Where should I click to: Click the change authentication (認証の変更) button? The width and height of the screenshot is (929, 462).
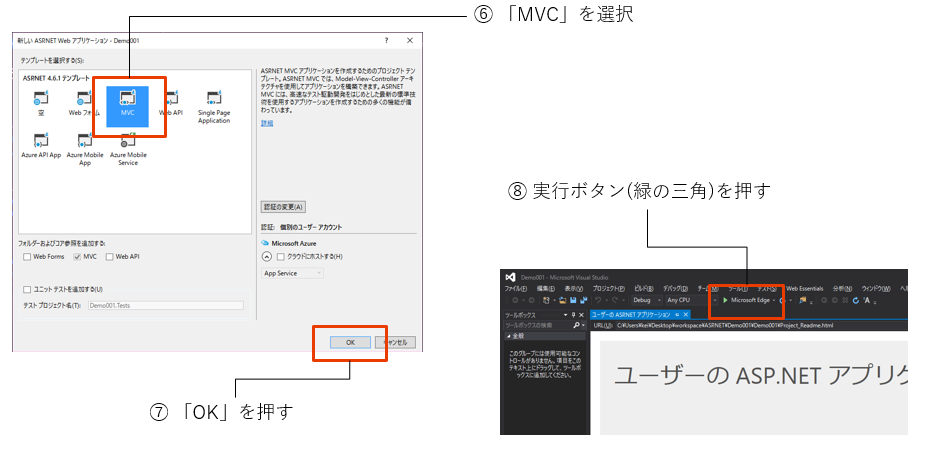point(283,207)
